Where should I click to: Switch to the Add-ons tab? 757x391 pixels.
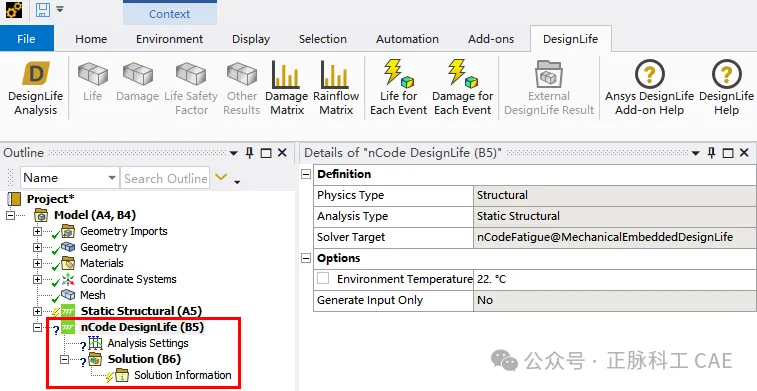[x=491, y=39]
